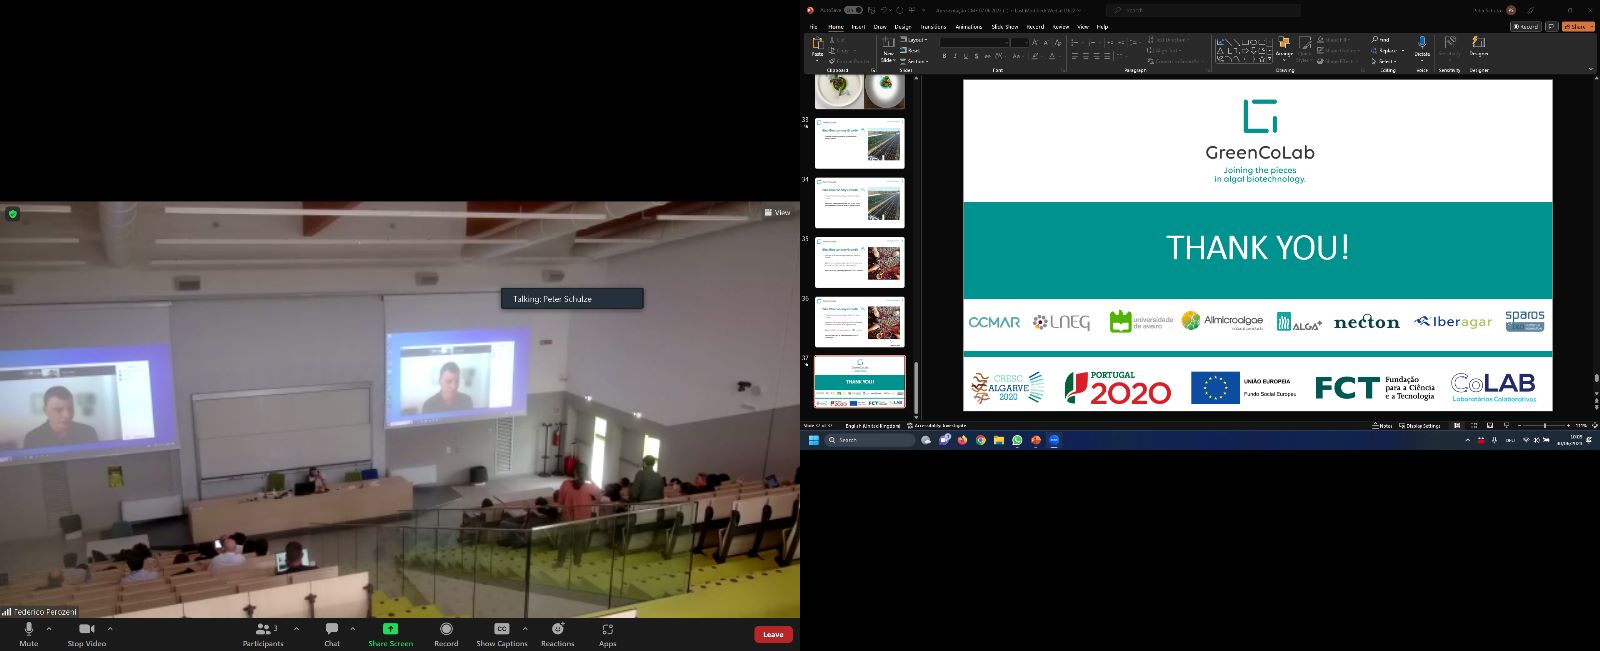Viewport: 1600px width, 651px height.
Task: Switch to the Insert ribbon tab
Action: pos(858,27)
